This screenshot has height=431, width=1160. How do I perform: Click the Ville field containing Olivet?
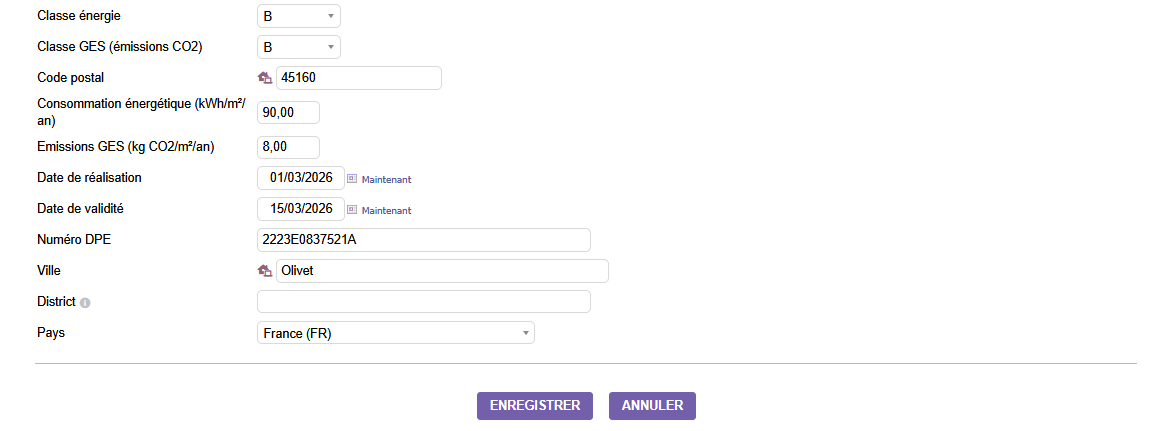click(441, 271)
